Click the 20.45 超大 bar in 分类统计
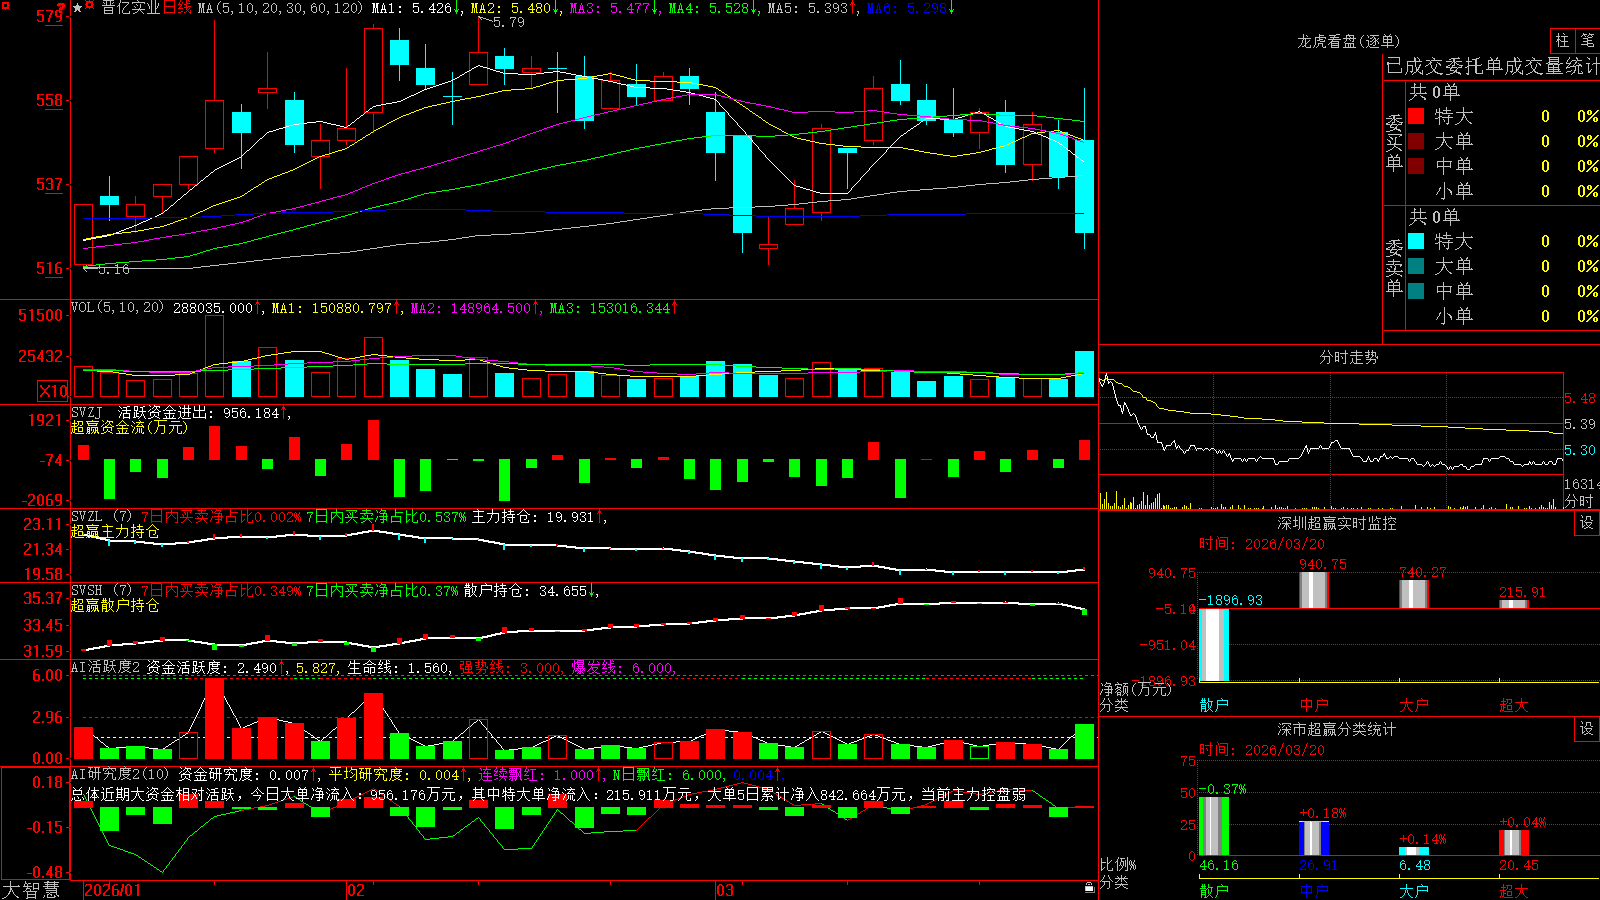The width and height of the screenshot is (1600, 900). (1514, 843)
